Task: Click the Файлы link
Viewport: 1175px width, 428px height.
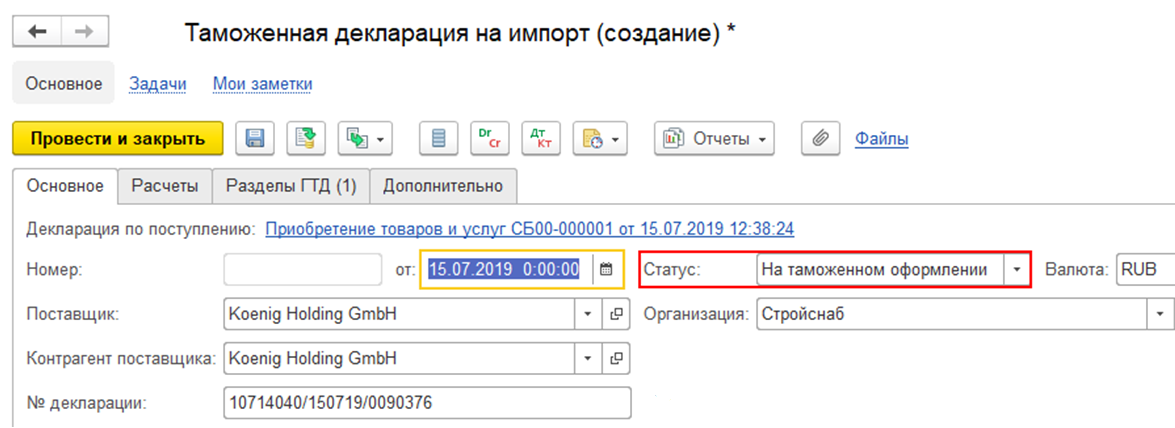Action: pos(882,139)
